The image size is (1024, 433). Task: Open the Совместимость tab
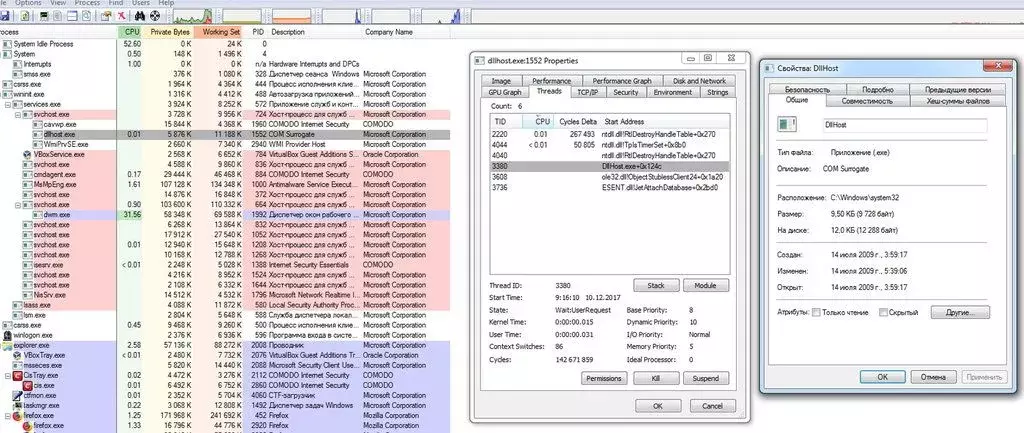867,101
